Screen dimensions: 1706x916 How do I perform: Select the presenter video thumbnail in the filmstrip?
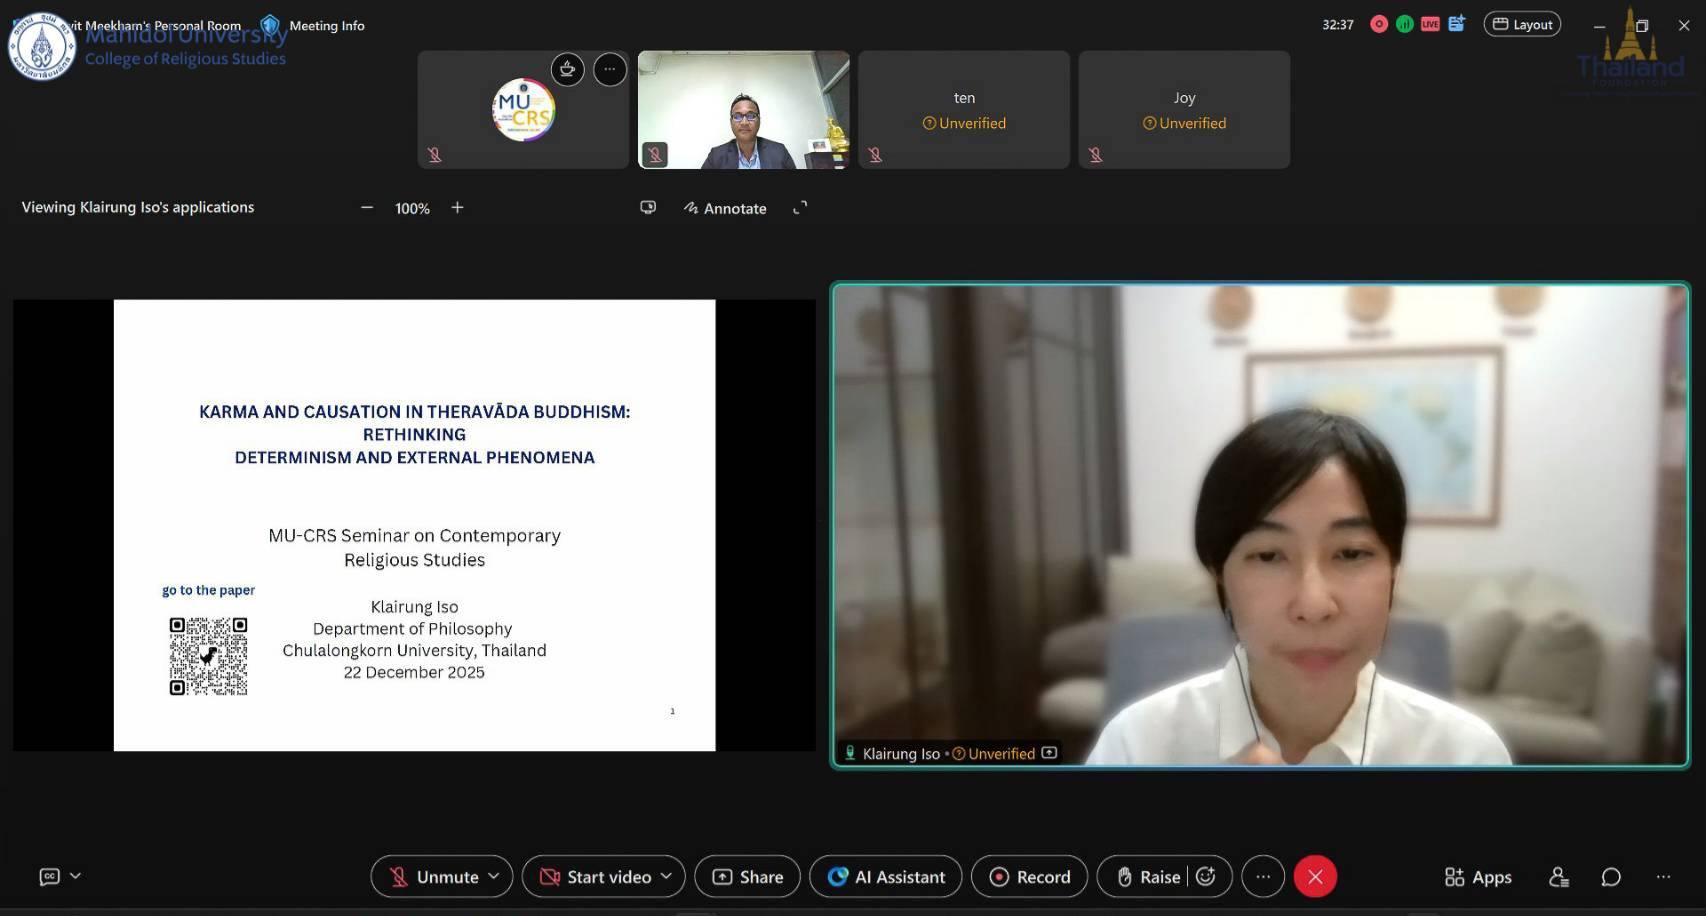click(x=743, y=110)
